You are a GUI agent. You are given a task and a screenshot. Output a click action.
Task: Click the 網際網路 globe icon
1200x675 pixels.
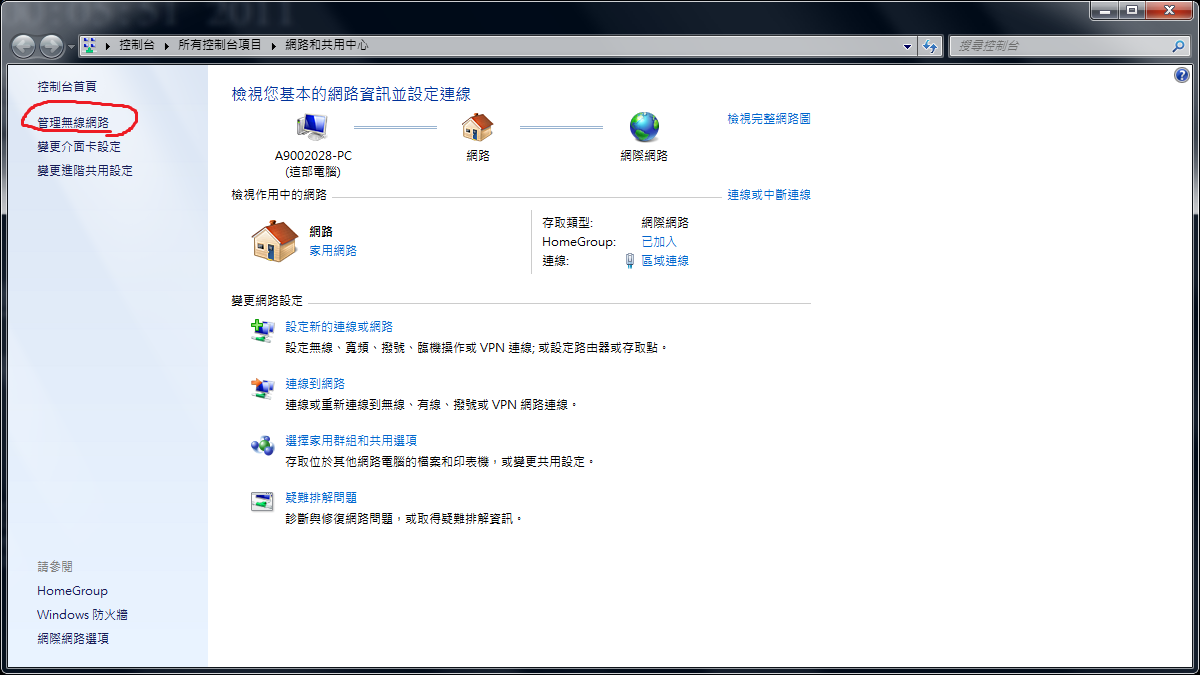(644, 127)
